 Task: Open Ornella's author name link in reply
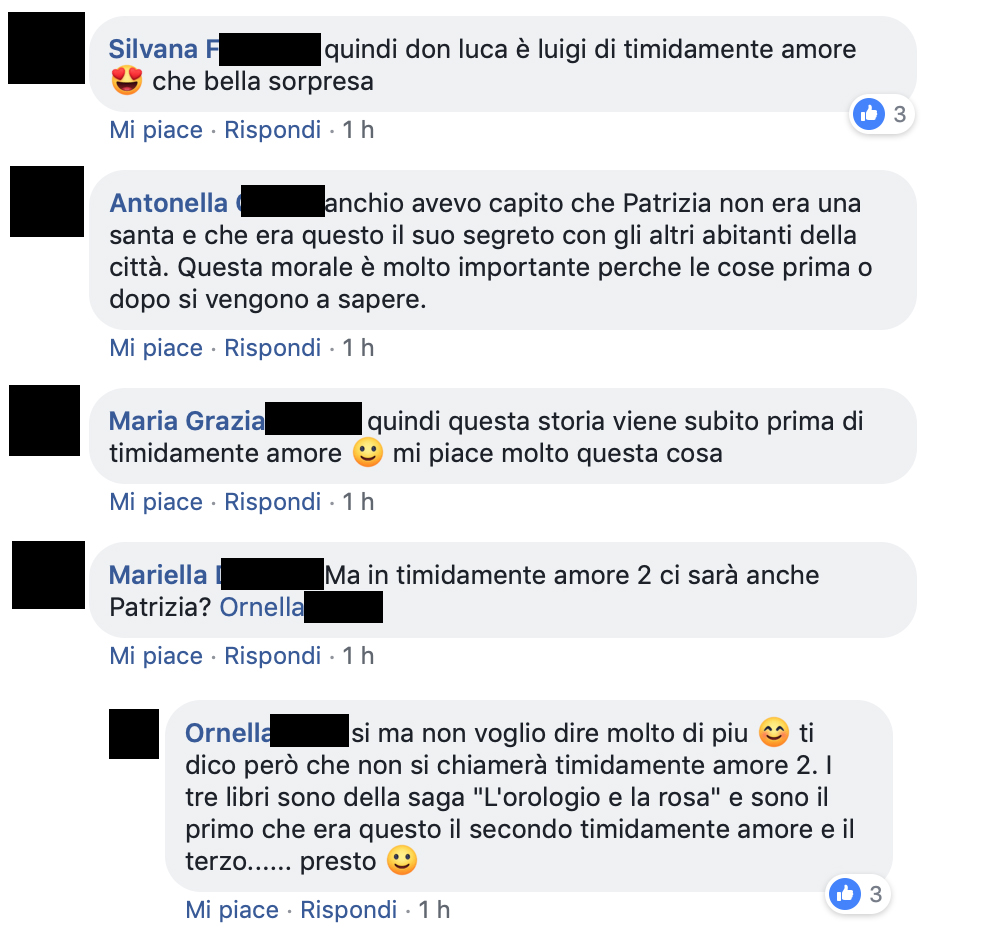tap(267, 733)
